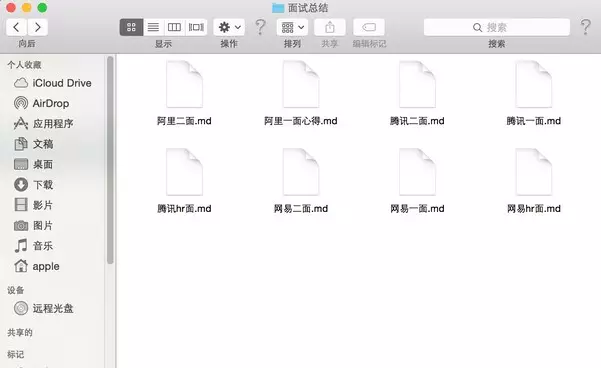Click the 面试总结 folder icon in the title bar
601x368 pixels.
278,8
